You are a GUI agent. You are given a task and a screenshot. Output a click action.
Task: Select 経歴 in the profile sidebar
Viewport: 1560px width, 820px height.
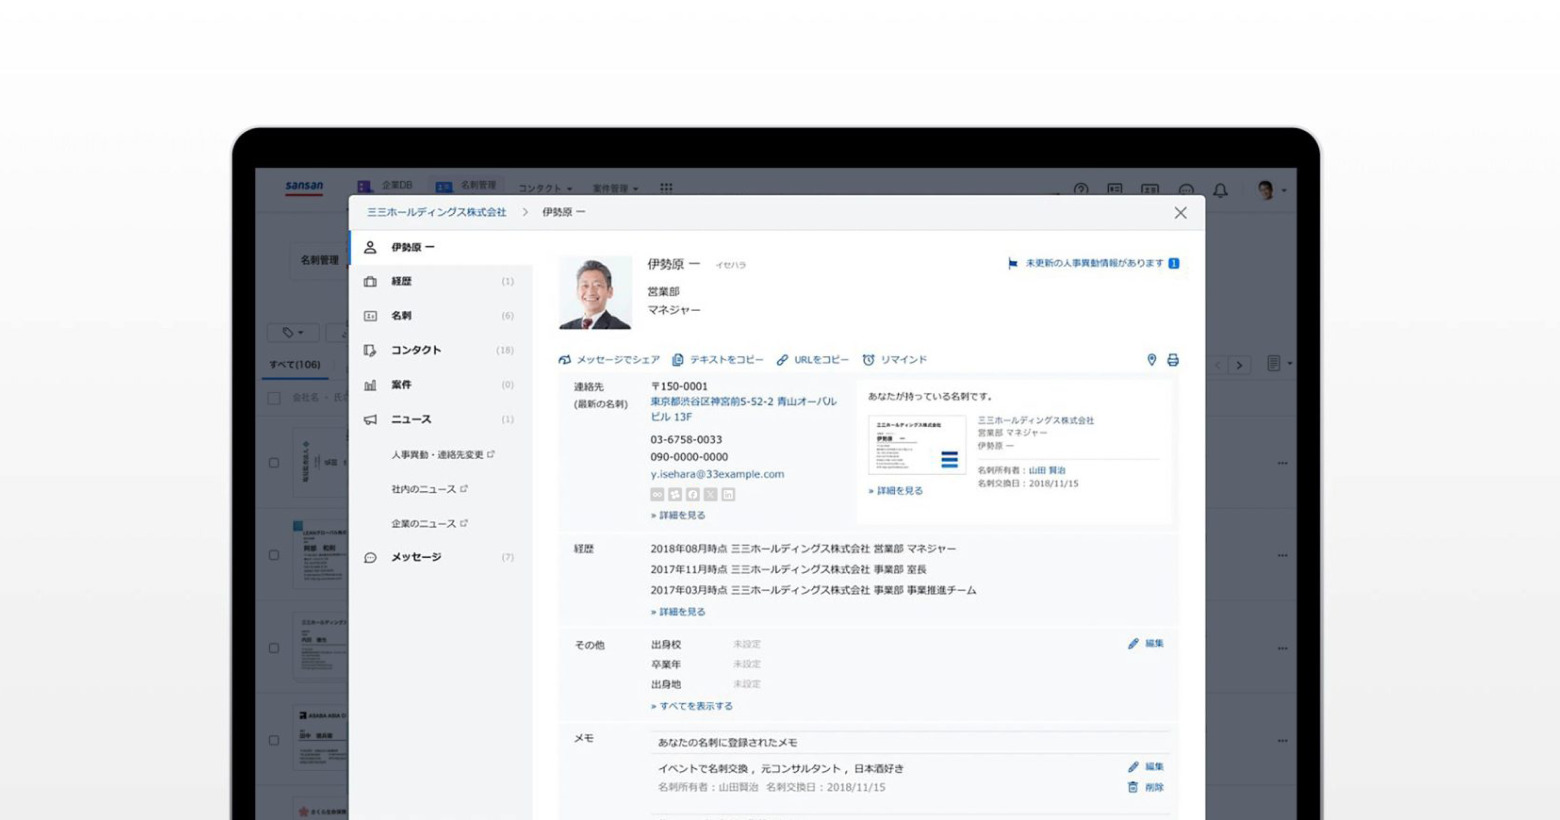[x=440, y=282]
